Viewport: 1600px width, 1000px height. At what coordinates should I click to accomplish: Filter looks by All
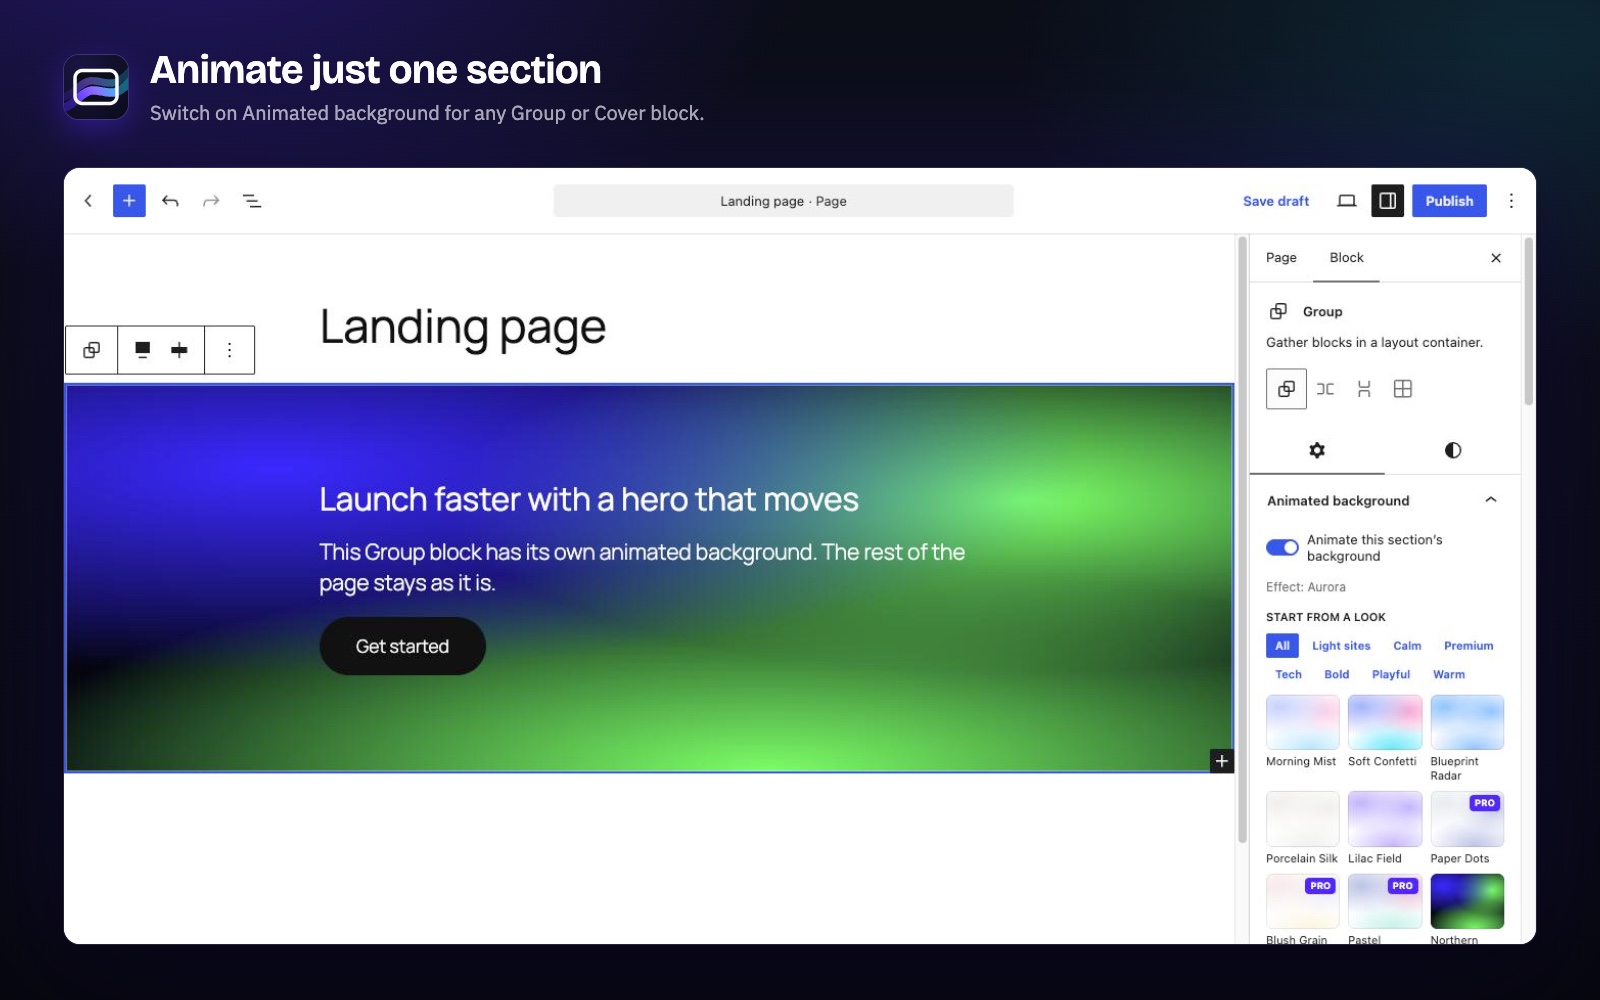pos(1282,646)
